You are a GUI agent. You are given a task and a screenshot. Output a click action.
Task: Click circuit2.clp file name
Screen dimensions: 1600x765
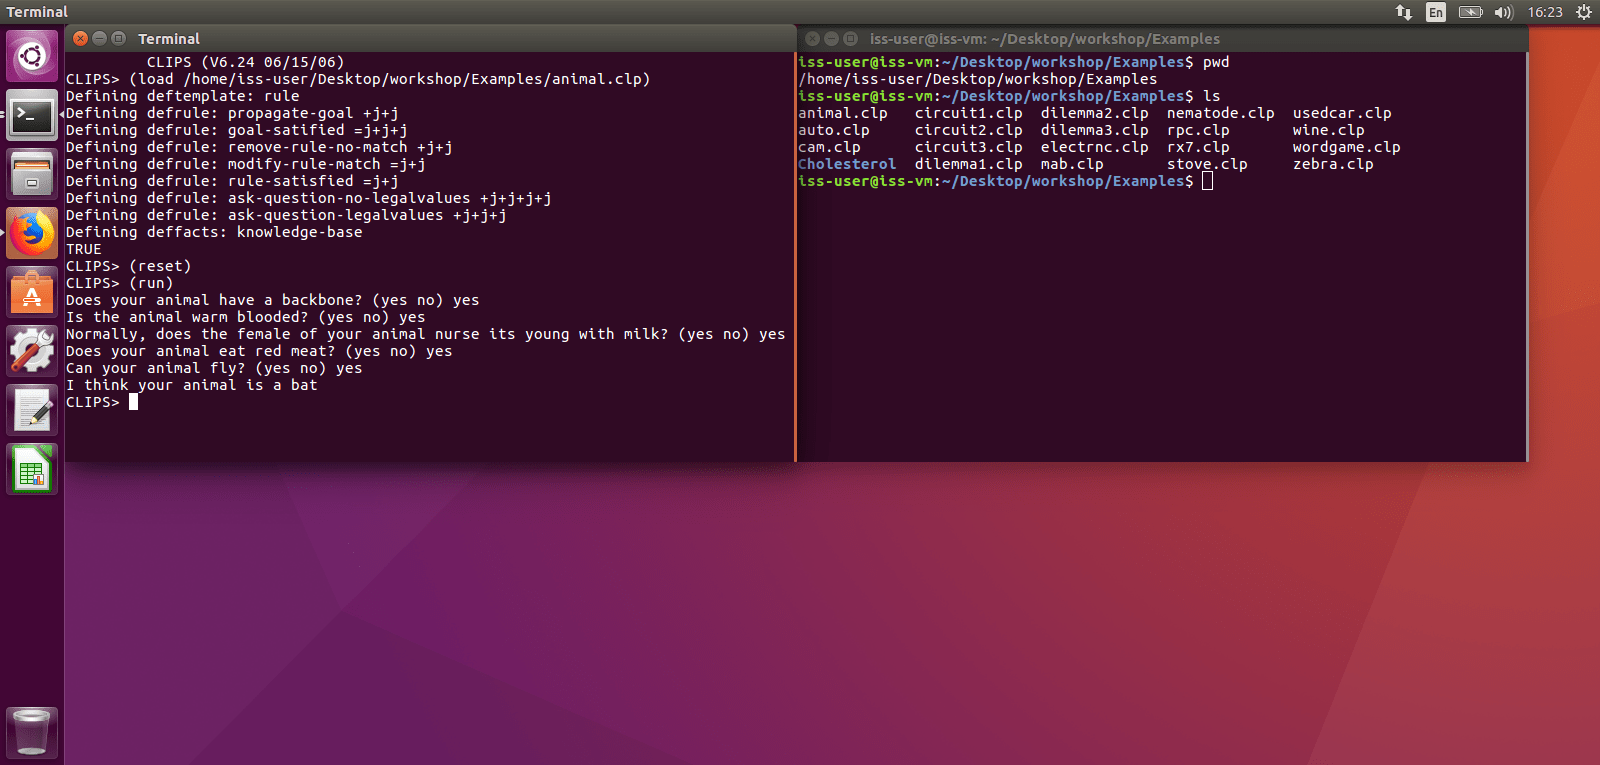(x=969, y=130)
